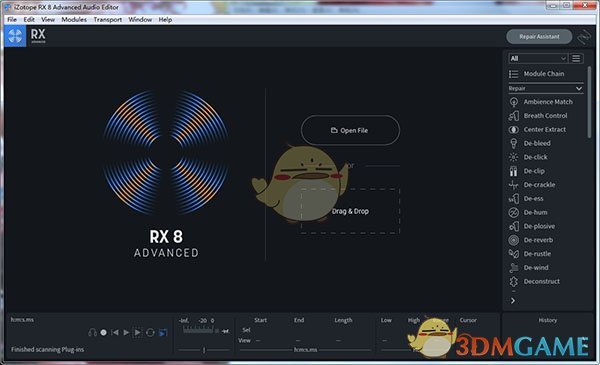The height and width of the screenshot is (365, 600).
Task: Click the Breath Control module icon
Action: tap(514, 116)
